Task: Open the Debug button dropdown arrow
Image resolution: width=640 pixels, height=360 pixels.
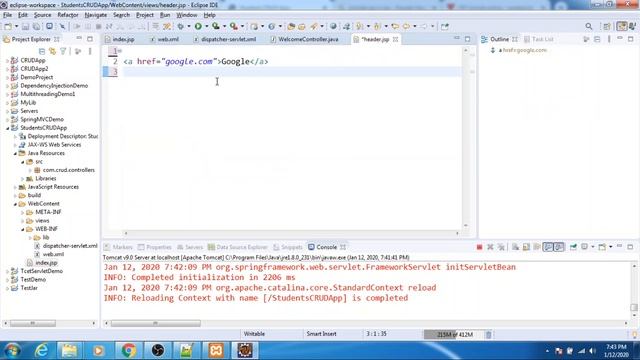Action: pos(188,27)
